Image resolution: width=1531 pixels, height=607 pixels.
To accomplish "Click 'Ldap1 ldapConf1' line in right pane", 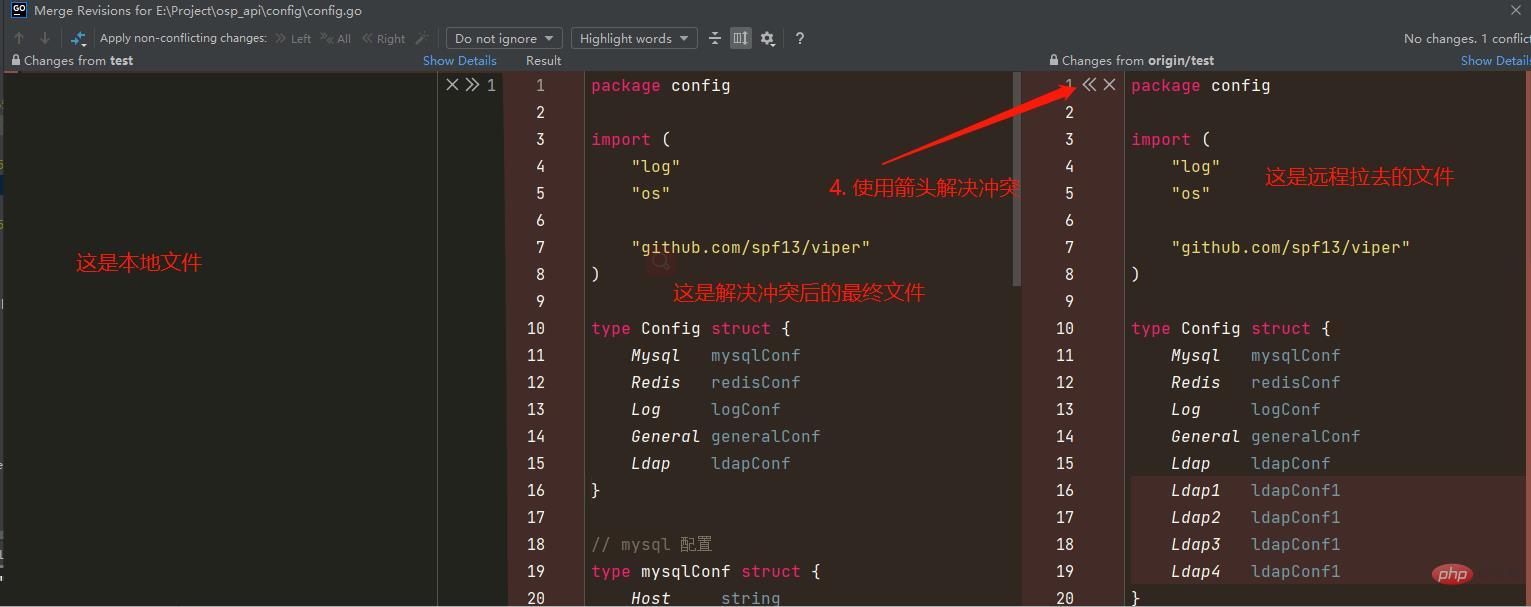I will (1255, 490).
